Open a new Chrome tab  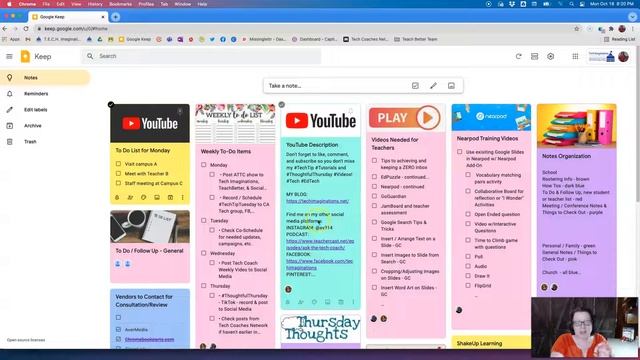coord(116,17)
